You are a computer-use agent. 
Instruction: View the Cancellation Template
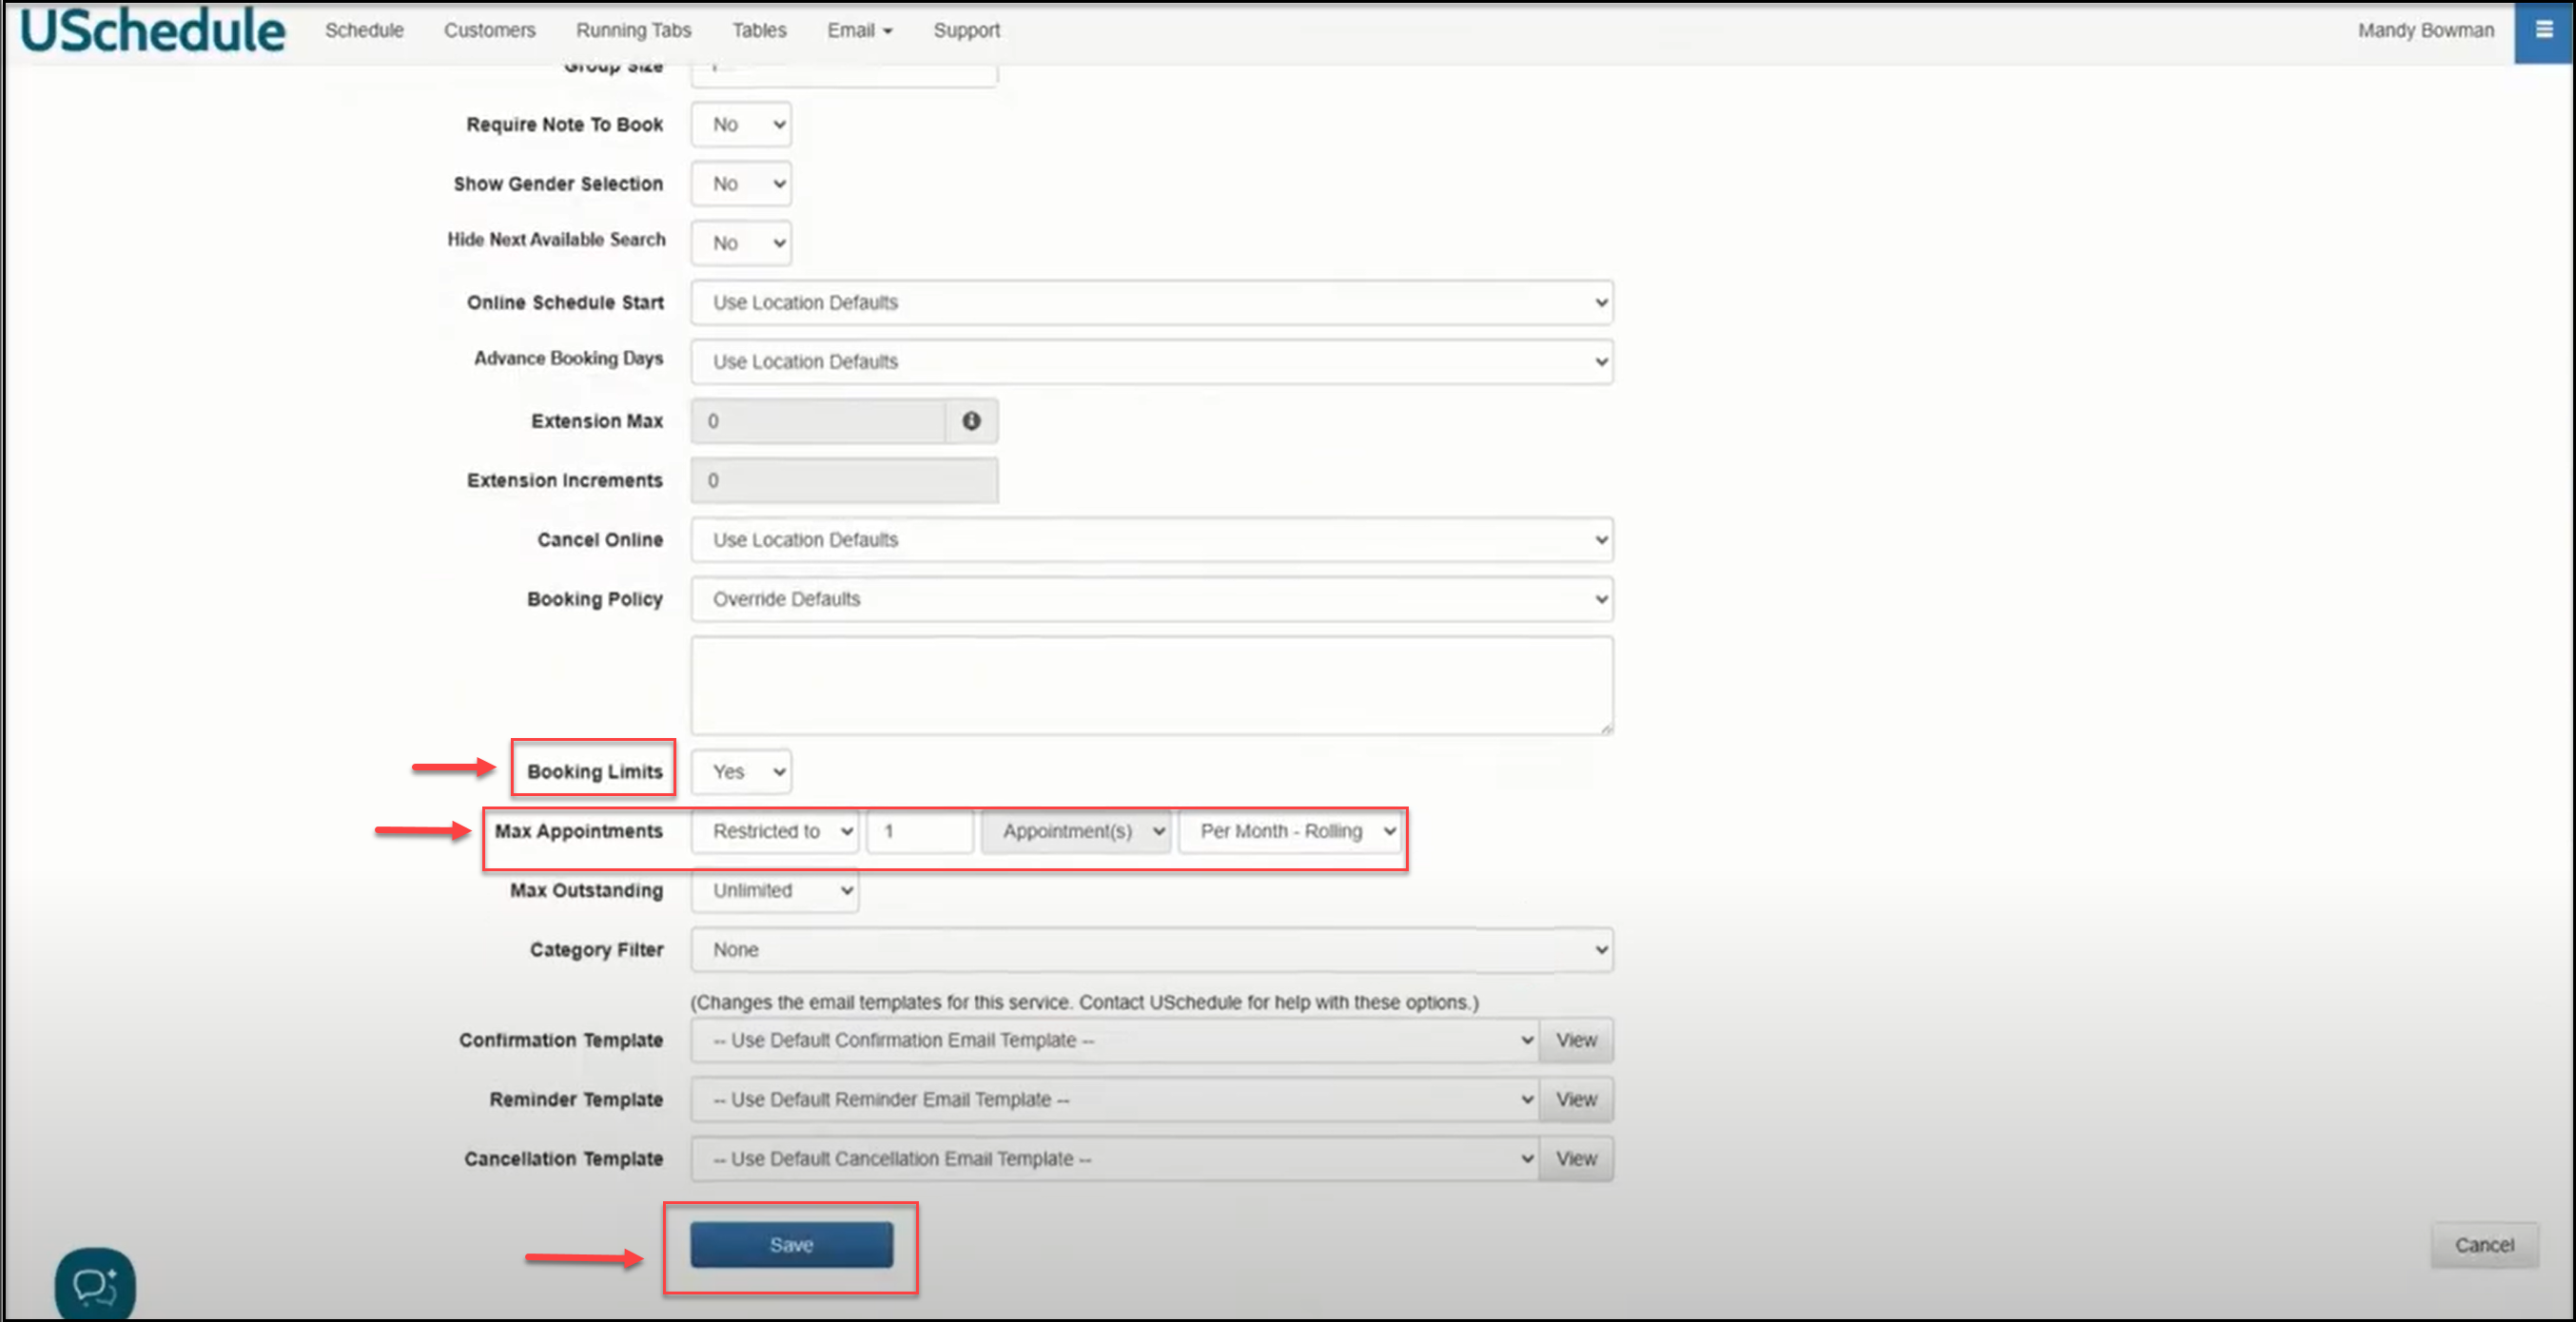pyautogui.click(x=1575, y=1159)
